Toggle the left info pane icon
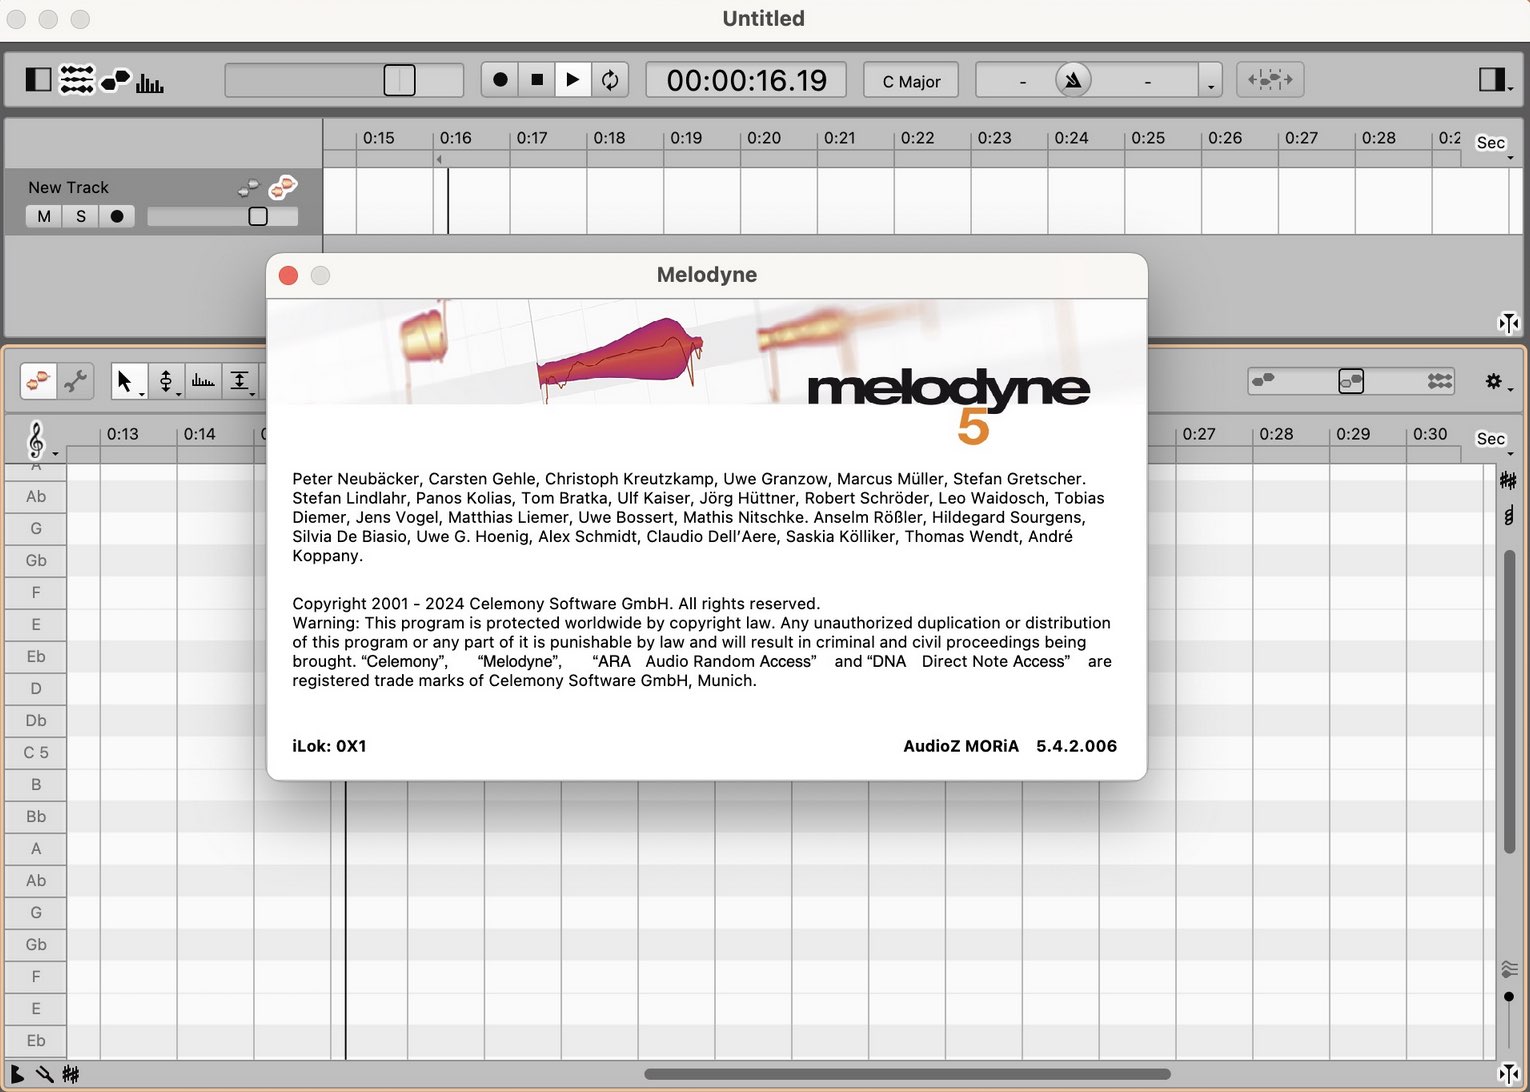1530x1092 pixels. 38,79
